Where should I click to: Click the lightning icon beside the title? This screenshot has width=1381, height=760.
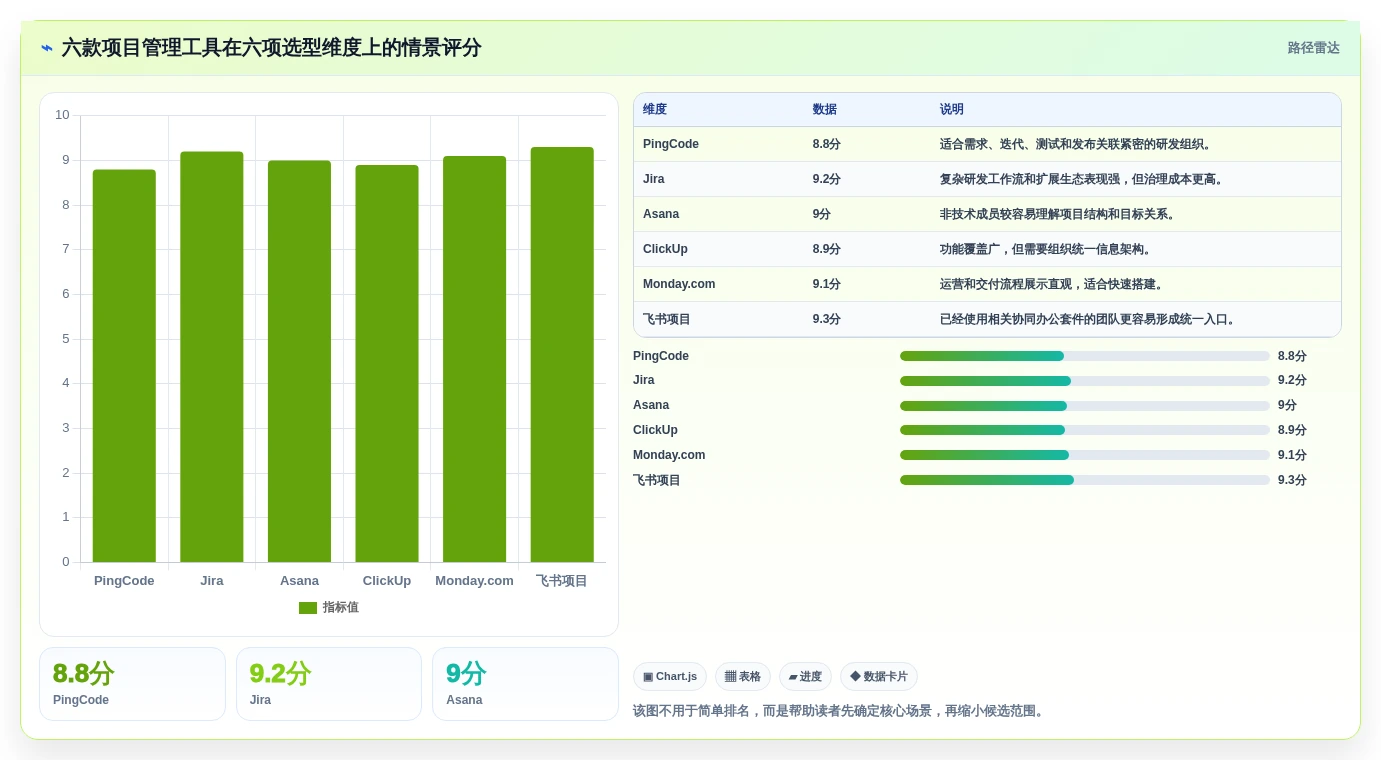tap(47, 48)
